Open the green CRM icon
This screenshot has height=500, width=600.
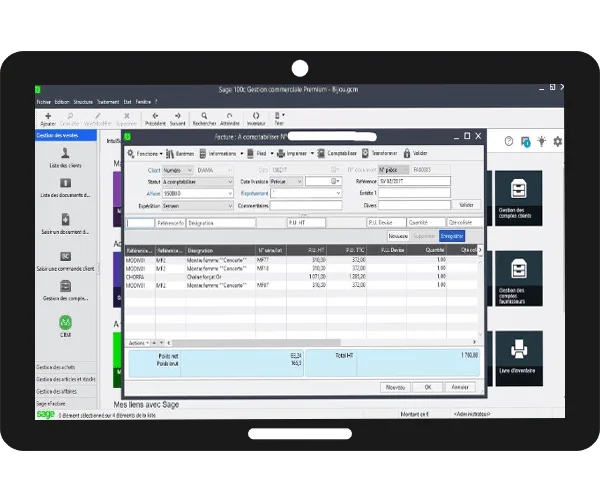click(65, 322)
